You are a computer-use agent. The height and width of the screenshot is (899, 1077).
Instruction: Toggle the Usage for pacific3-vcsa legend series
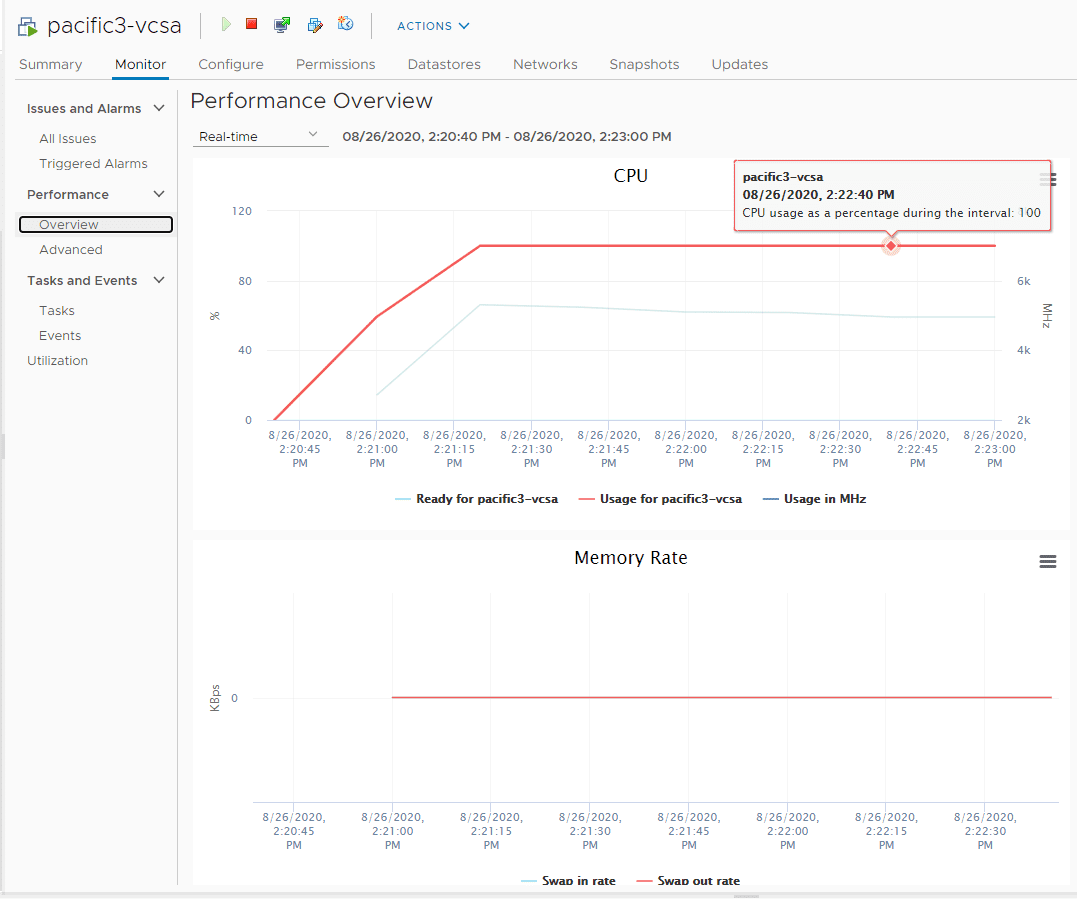pos(670,498)
